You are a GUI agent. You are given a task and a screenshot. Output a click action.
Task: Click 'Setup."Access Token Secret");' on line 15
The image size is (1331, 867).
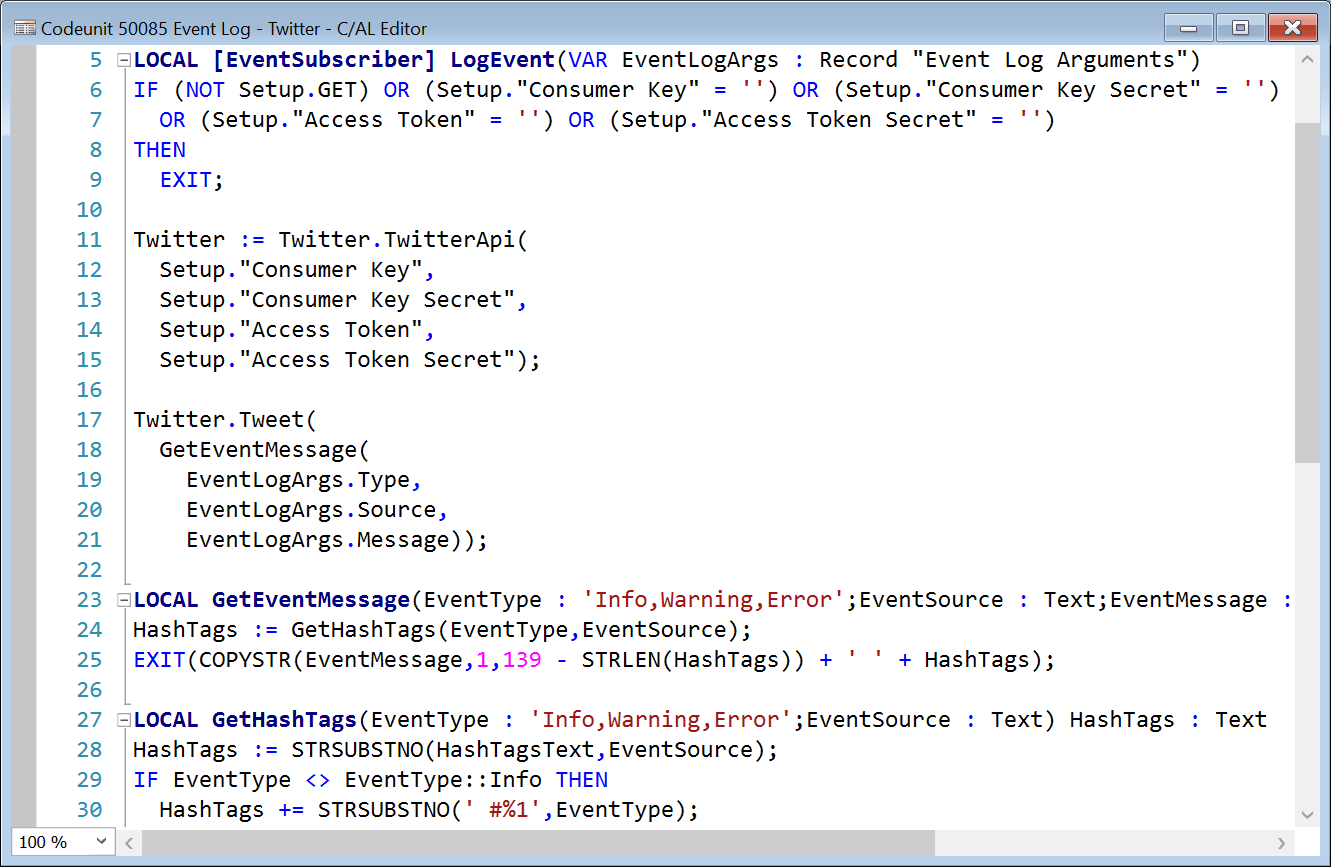tap(351, 360)
